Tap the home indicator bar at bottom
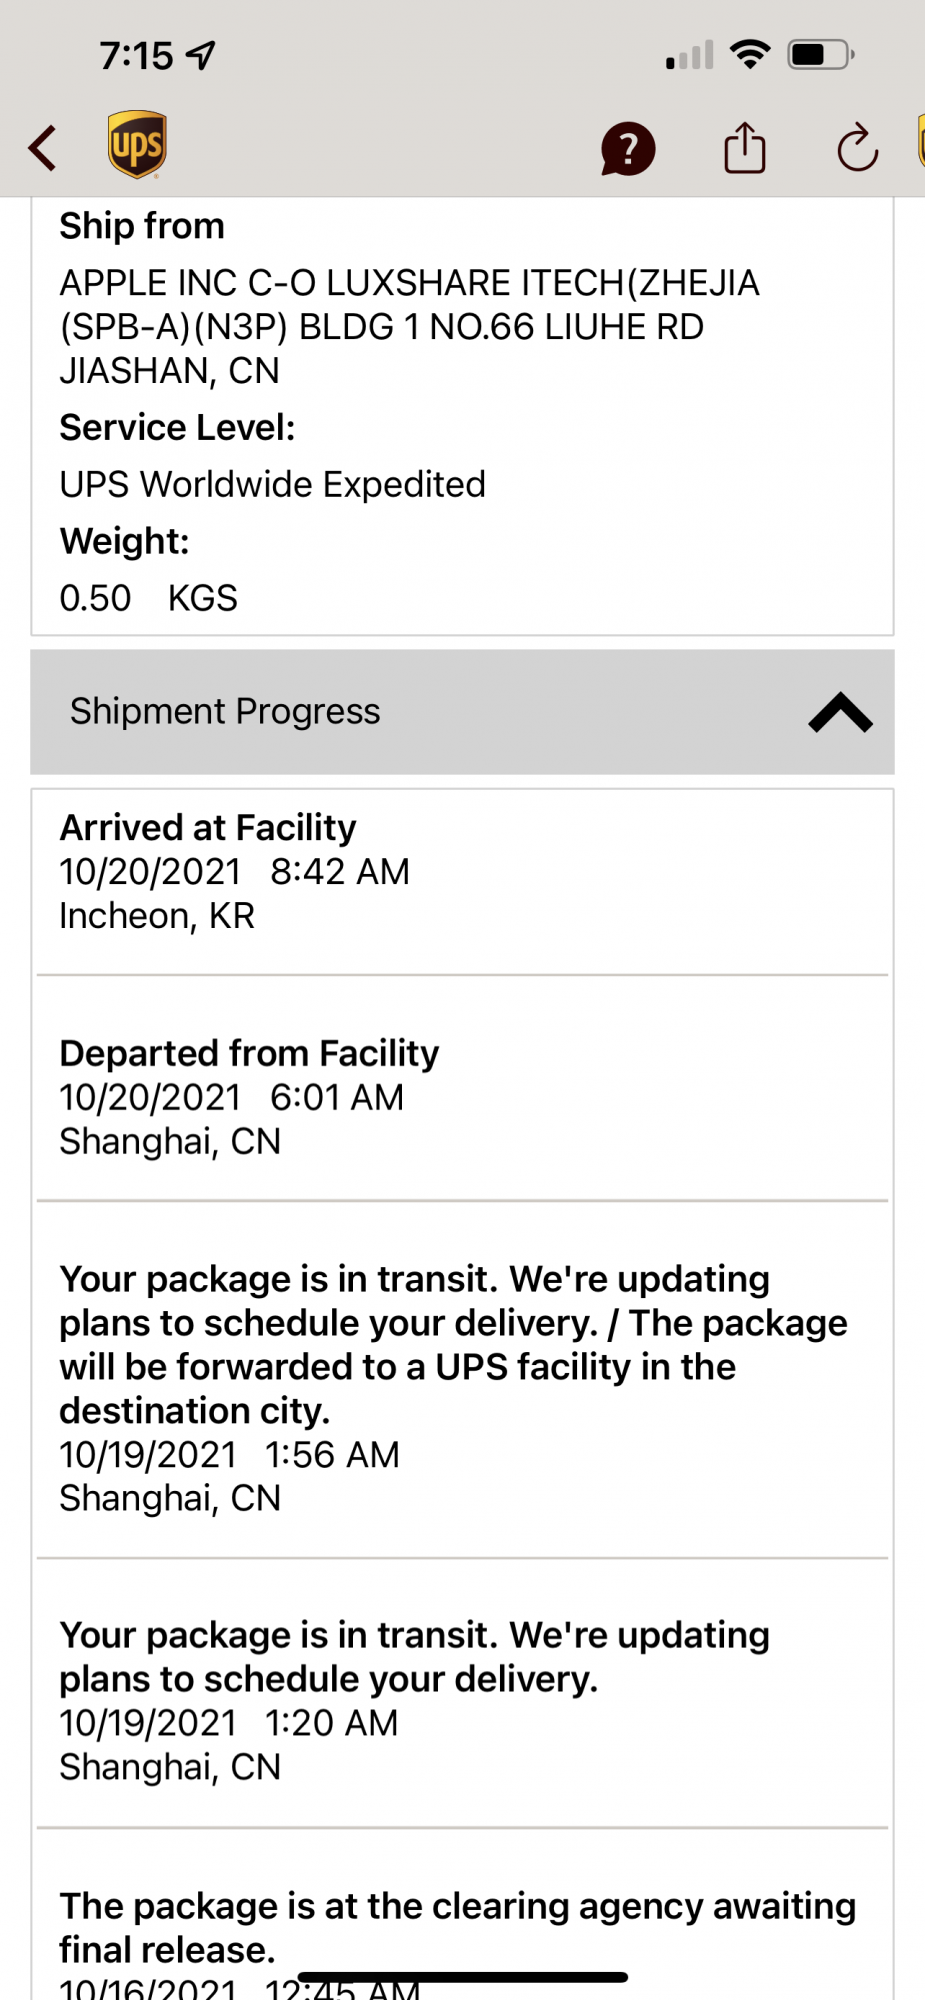Viewport: 925px width, 2000px height. coord(462,1977)
